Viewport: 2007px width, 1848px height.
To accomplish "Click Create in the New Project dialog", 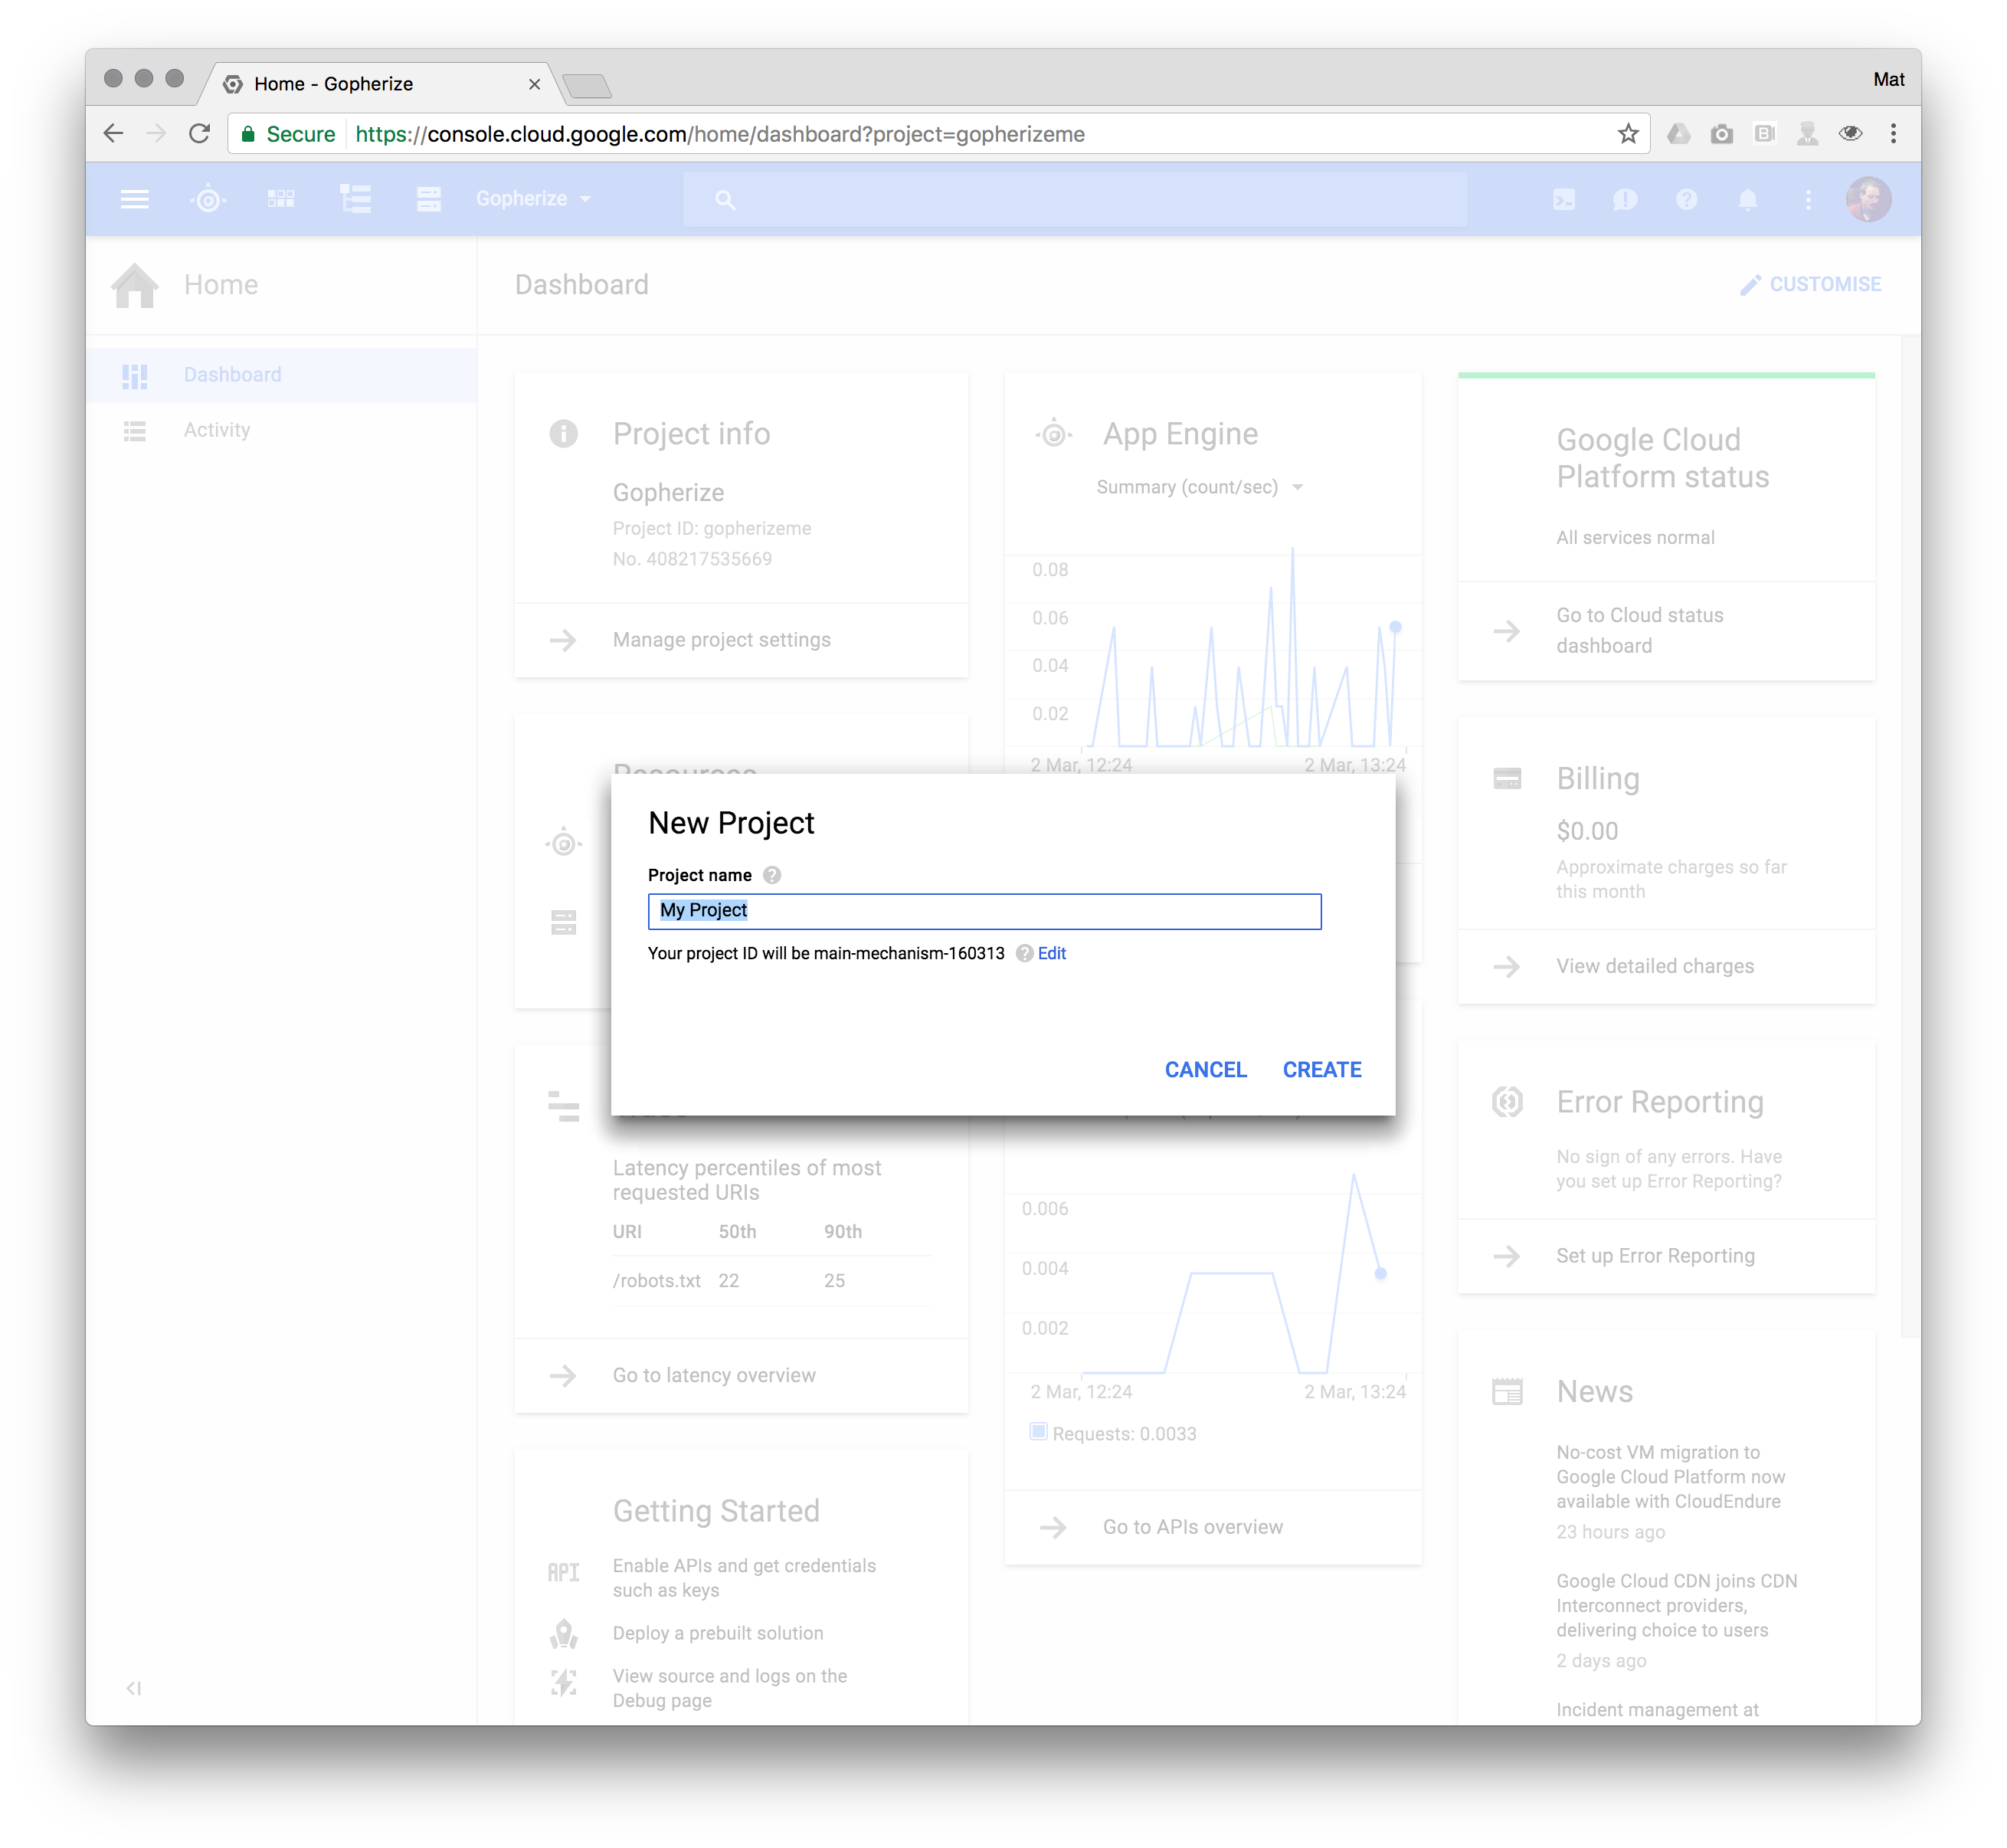I will point(1322,1070).
